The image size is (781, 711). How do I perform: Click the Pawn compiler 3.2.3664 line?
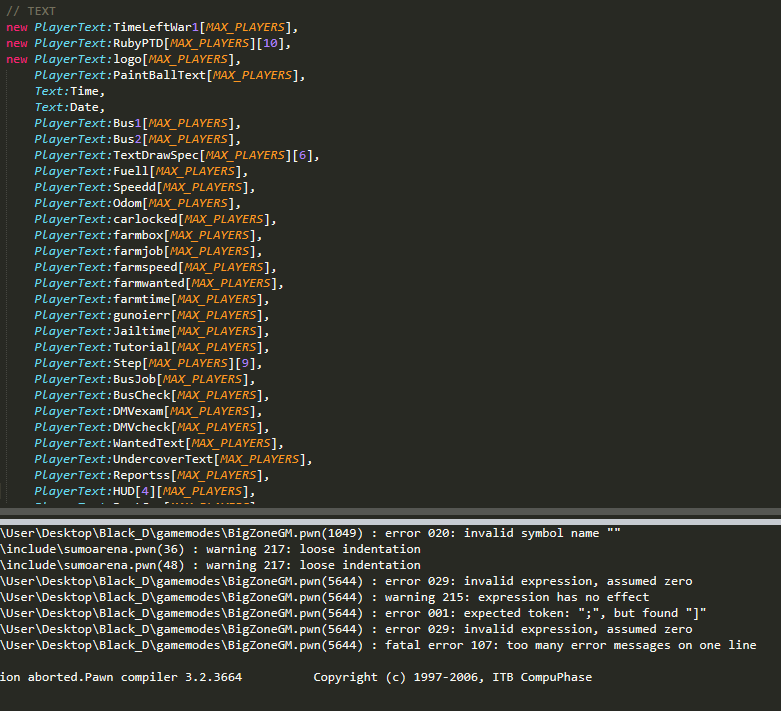pos(296,677)
